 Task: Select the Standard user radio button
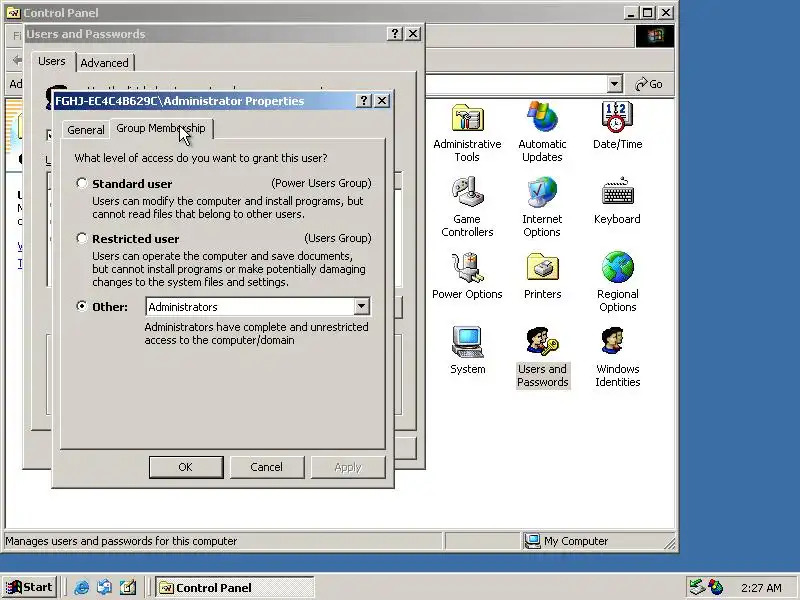click(x=82, y=183)
